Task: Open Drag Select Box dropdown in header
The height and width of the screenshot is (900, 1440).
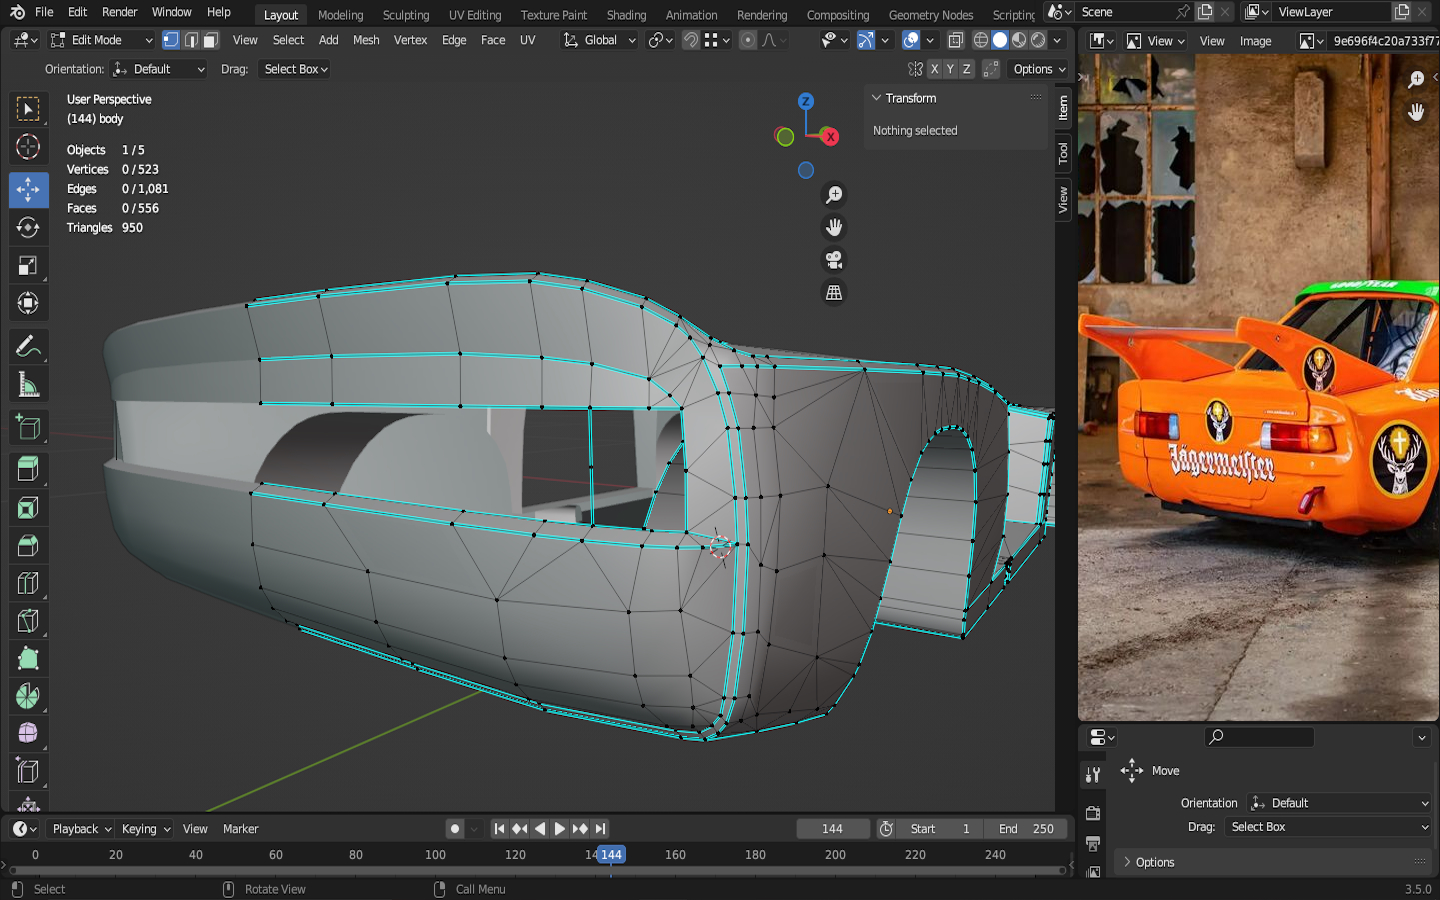Action: pos(295,69)
